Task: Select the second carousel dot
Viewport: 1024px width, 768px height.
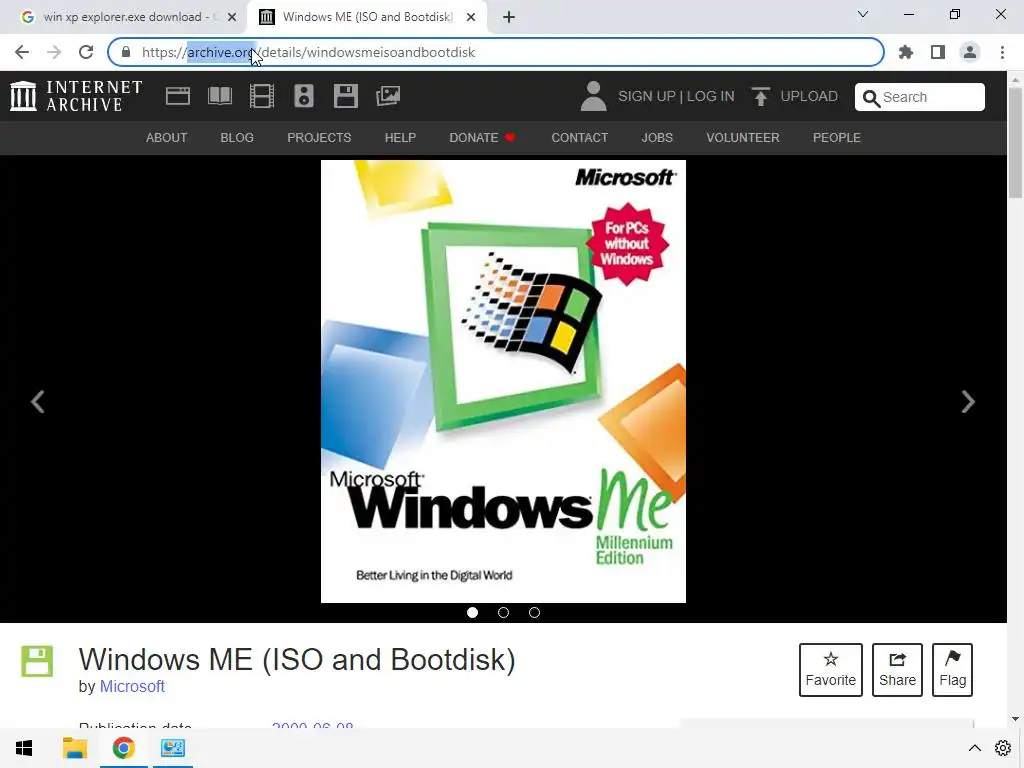Action: (x=504, y=613)
